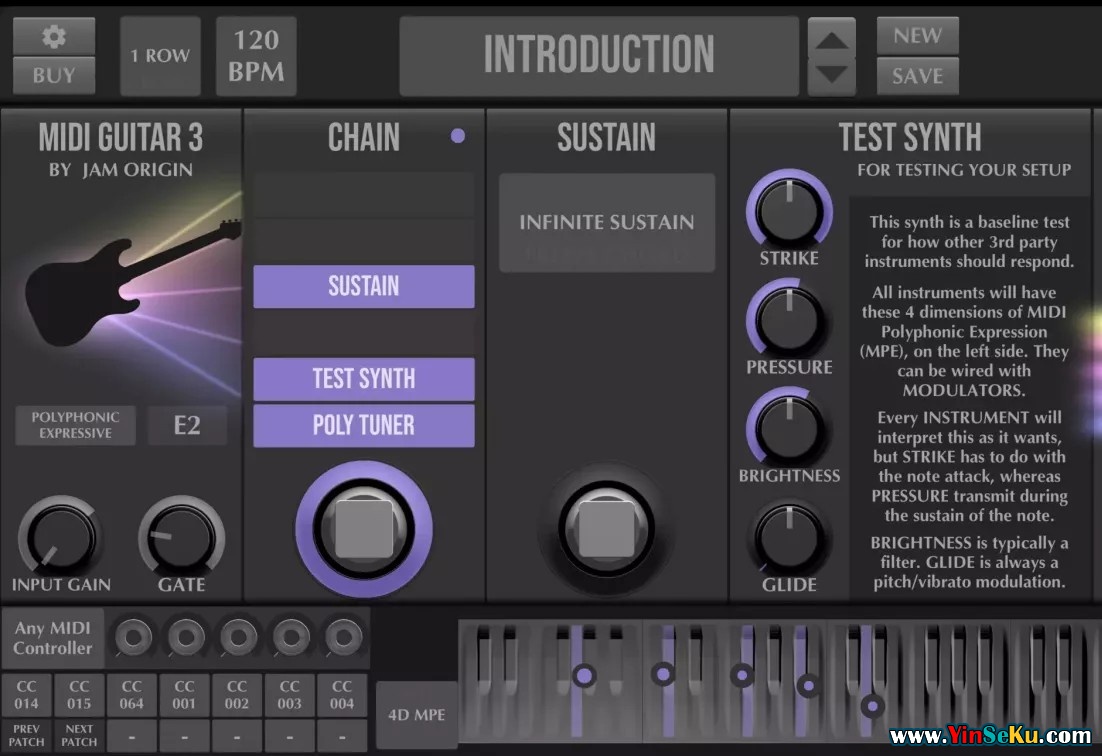Select next patch with down arrow

[831, 76]
